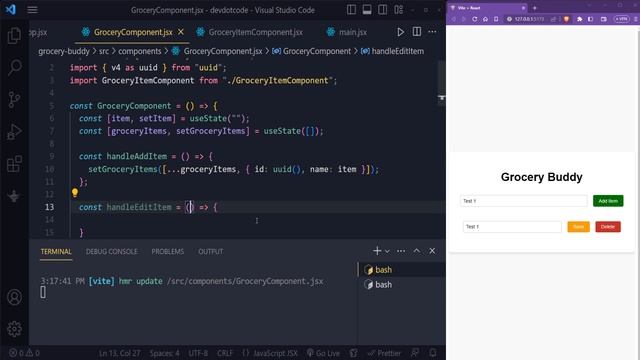Click the lightbulb code action icon
Image resolution: width=640 pixels, height=360 pixels.
point(75,193)
